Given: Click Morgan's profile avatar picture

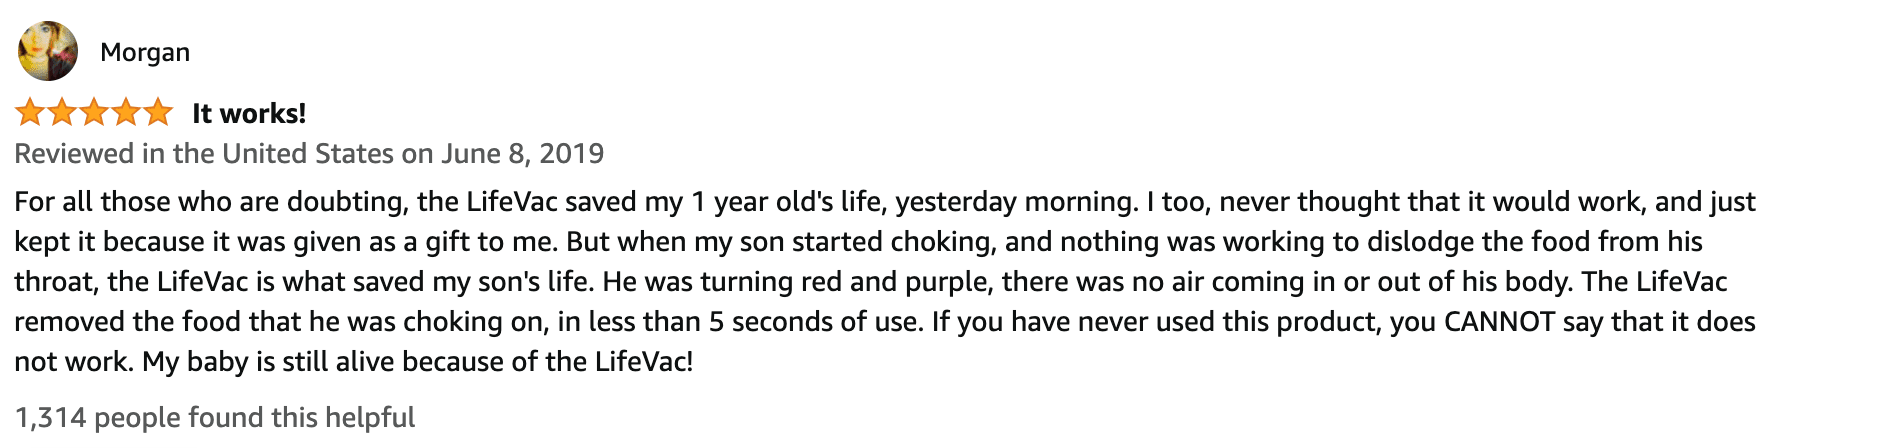Looking at the screenshot, I should click(x=47, y=51).
